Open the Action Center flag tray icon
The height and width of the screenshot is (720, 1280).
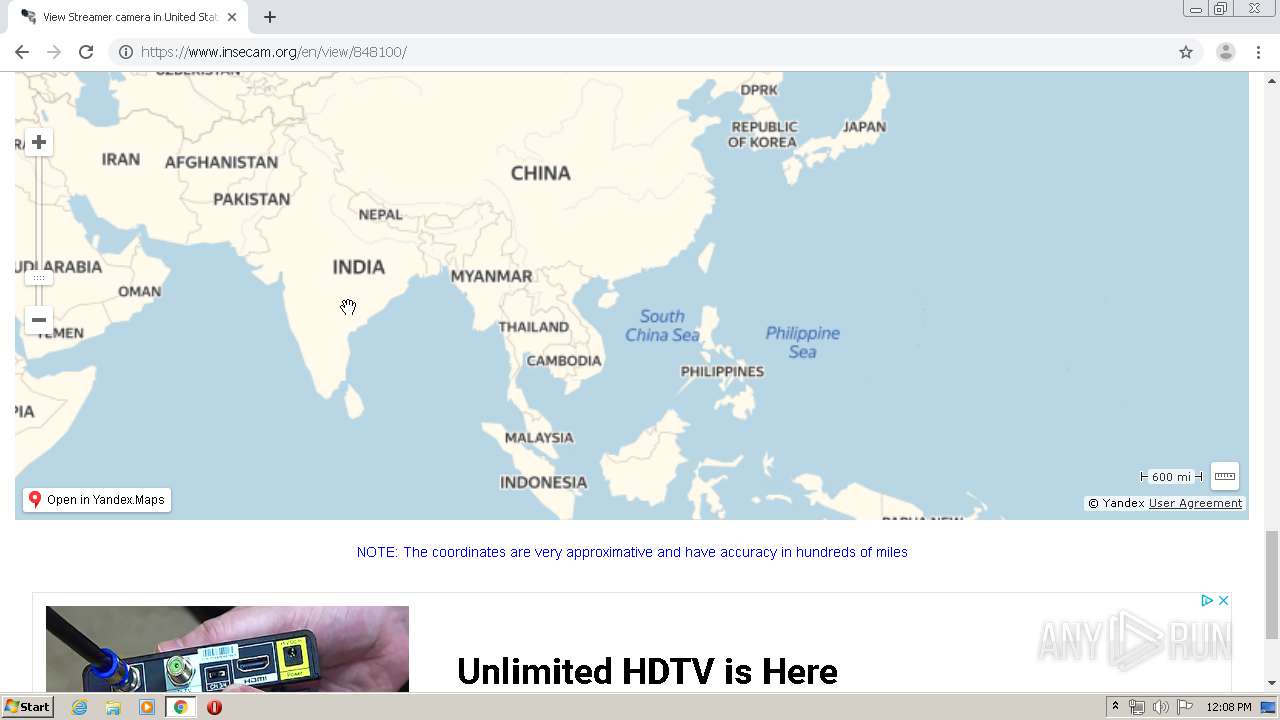1185,707
